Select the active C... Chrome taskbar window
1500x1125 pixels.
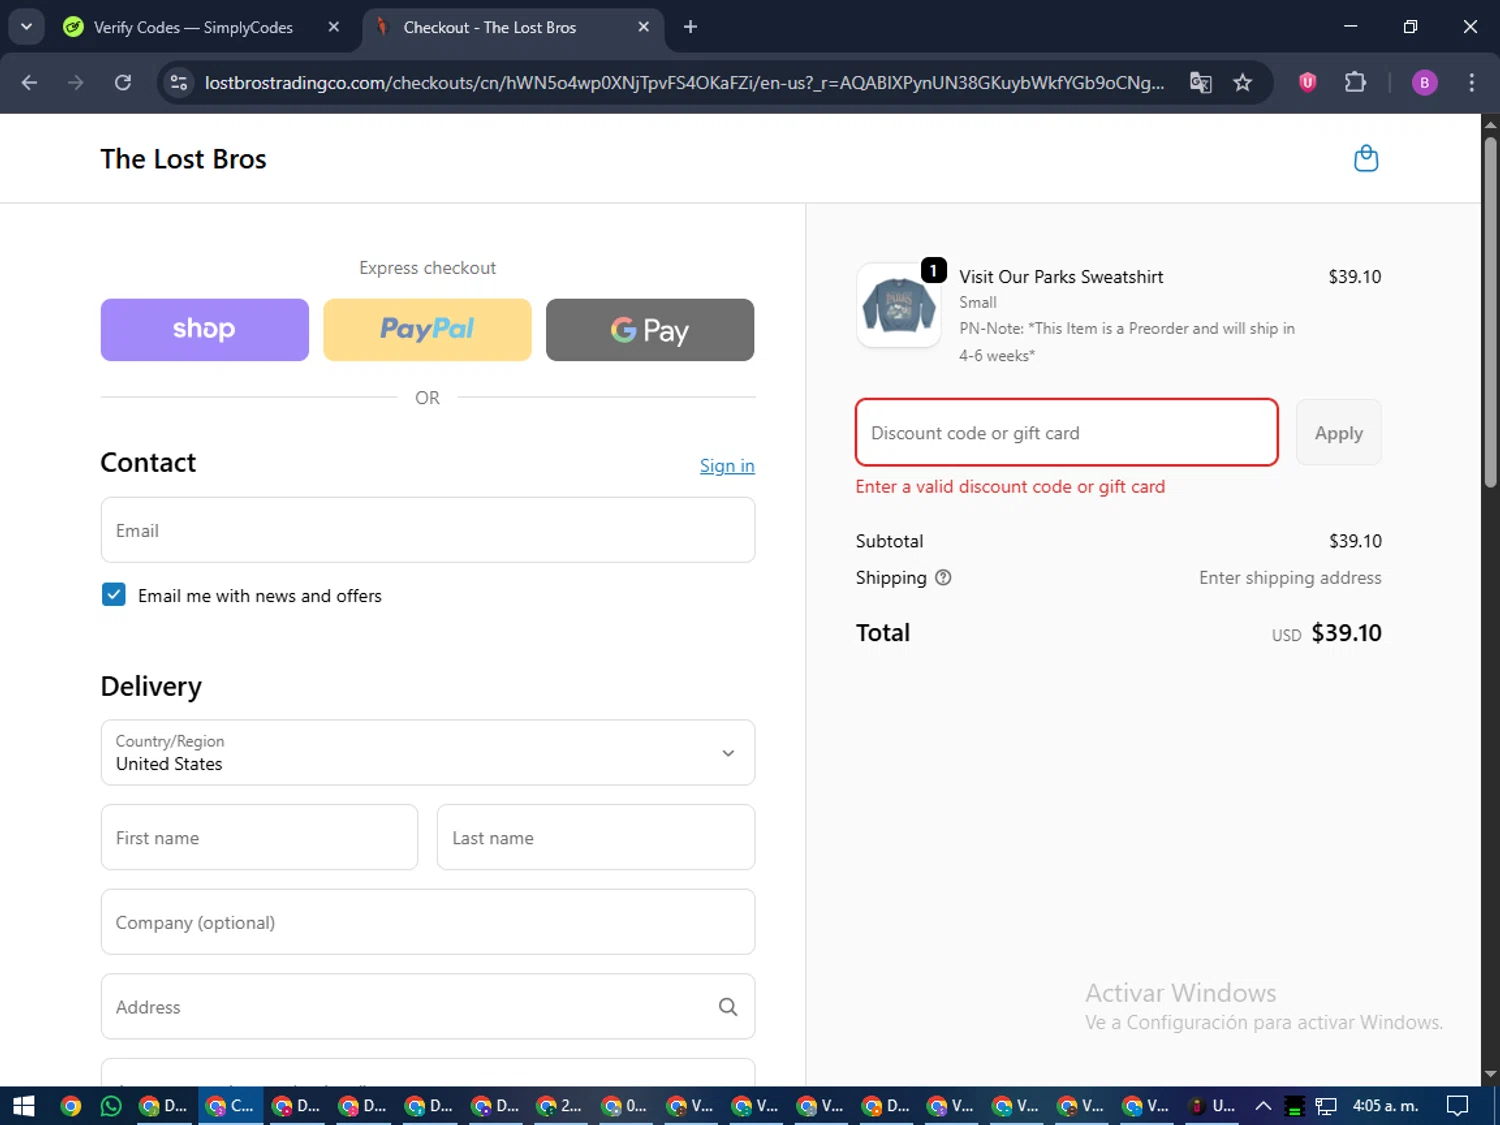[x=230, y=1106]
